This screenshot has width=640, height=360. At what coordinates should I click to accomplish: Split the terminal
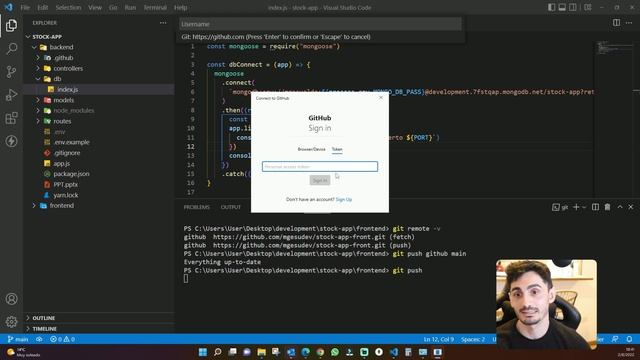[596, 207]
